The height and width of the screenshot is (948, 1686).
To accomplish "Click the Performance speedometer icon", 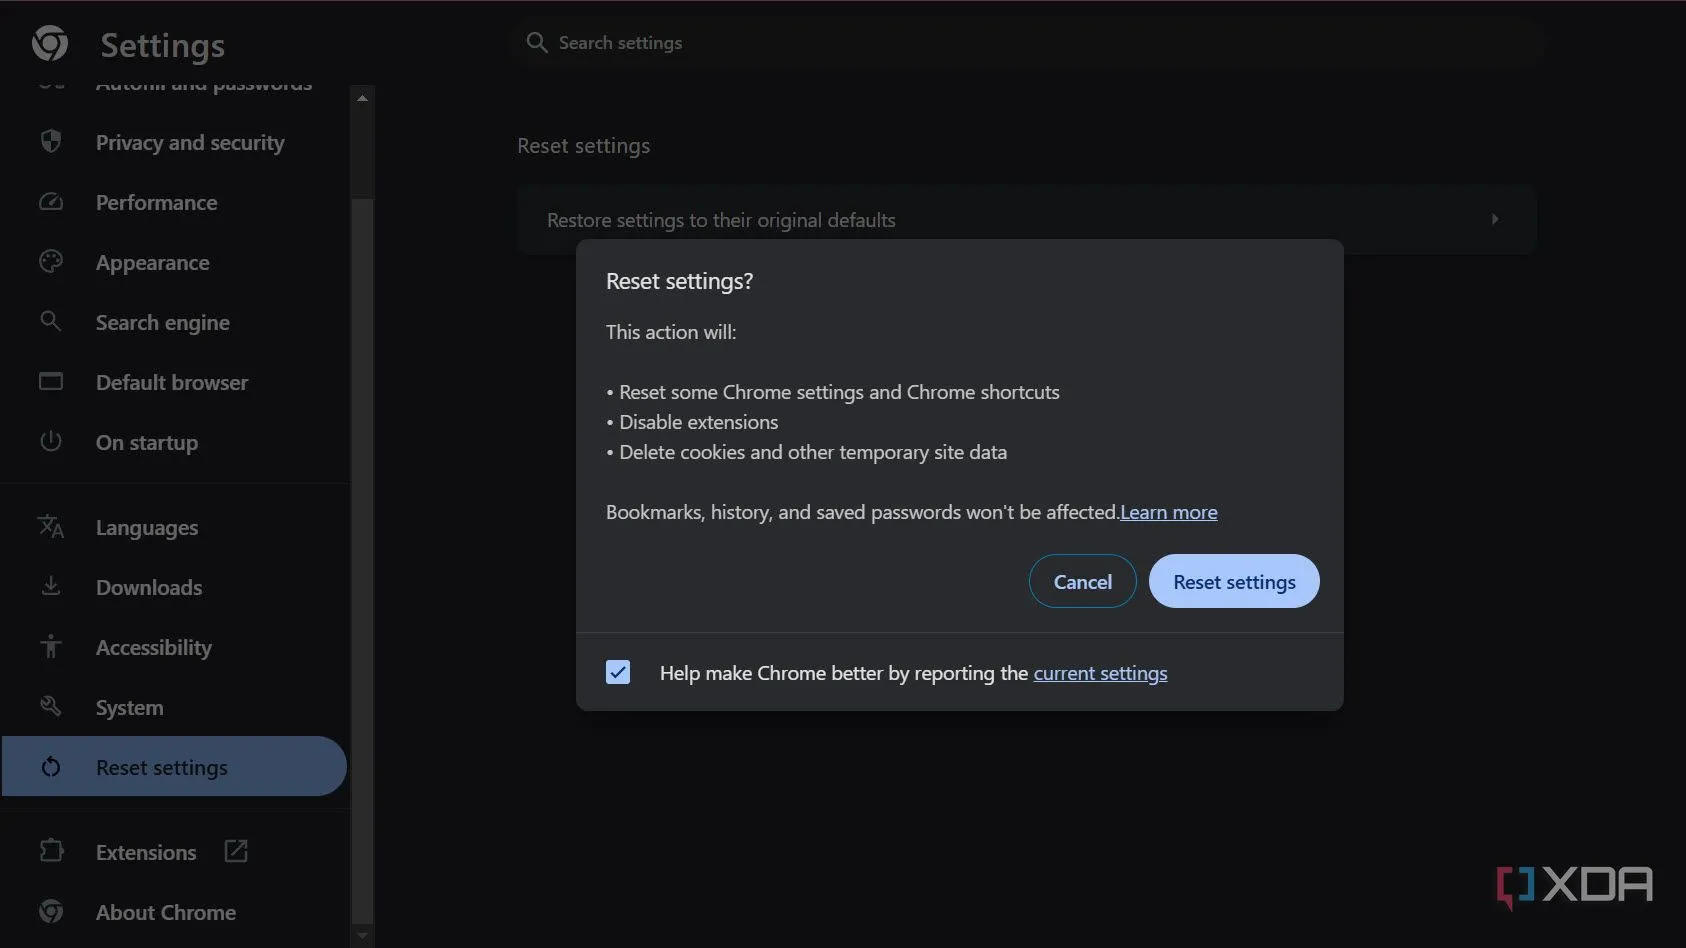I will 51,202.
